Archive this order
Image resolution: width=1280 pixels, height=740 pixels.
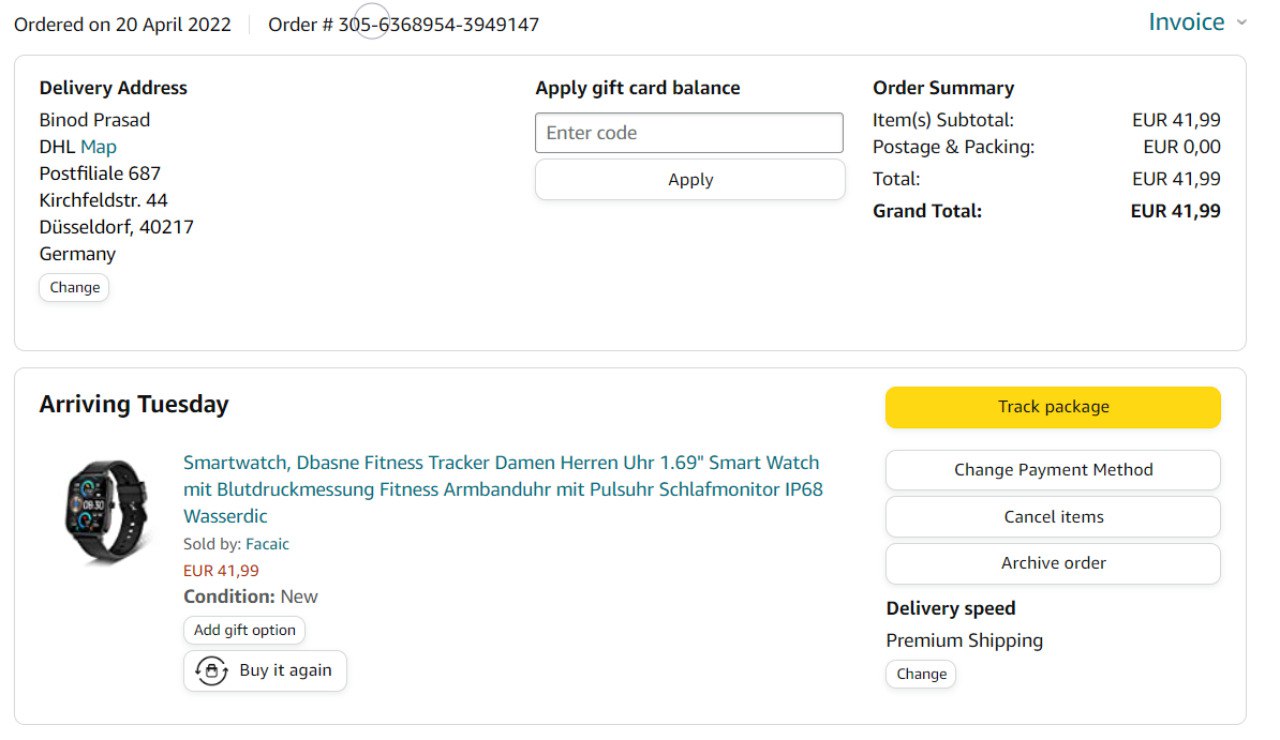coord(1053,563)
